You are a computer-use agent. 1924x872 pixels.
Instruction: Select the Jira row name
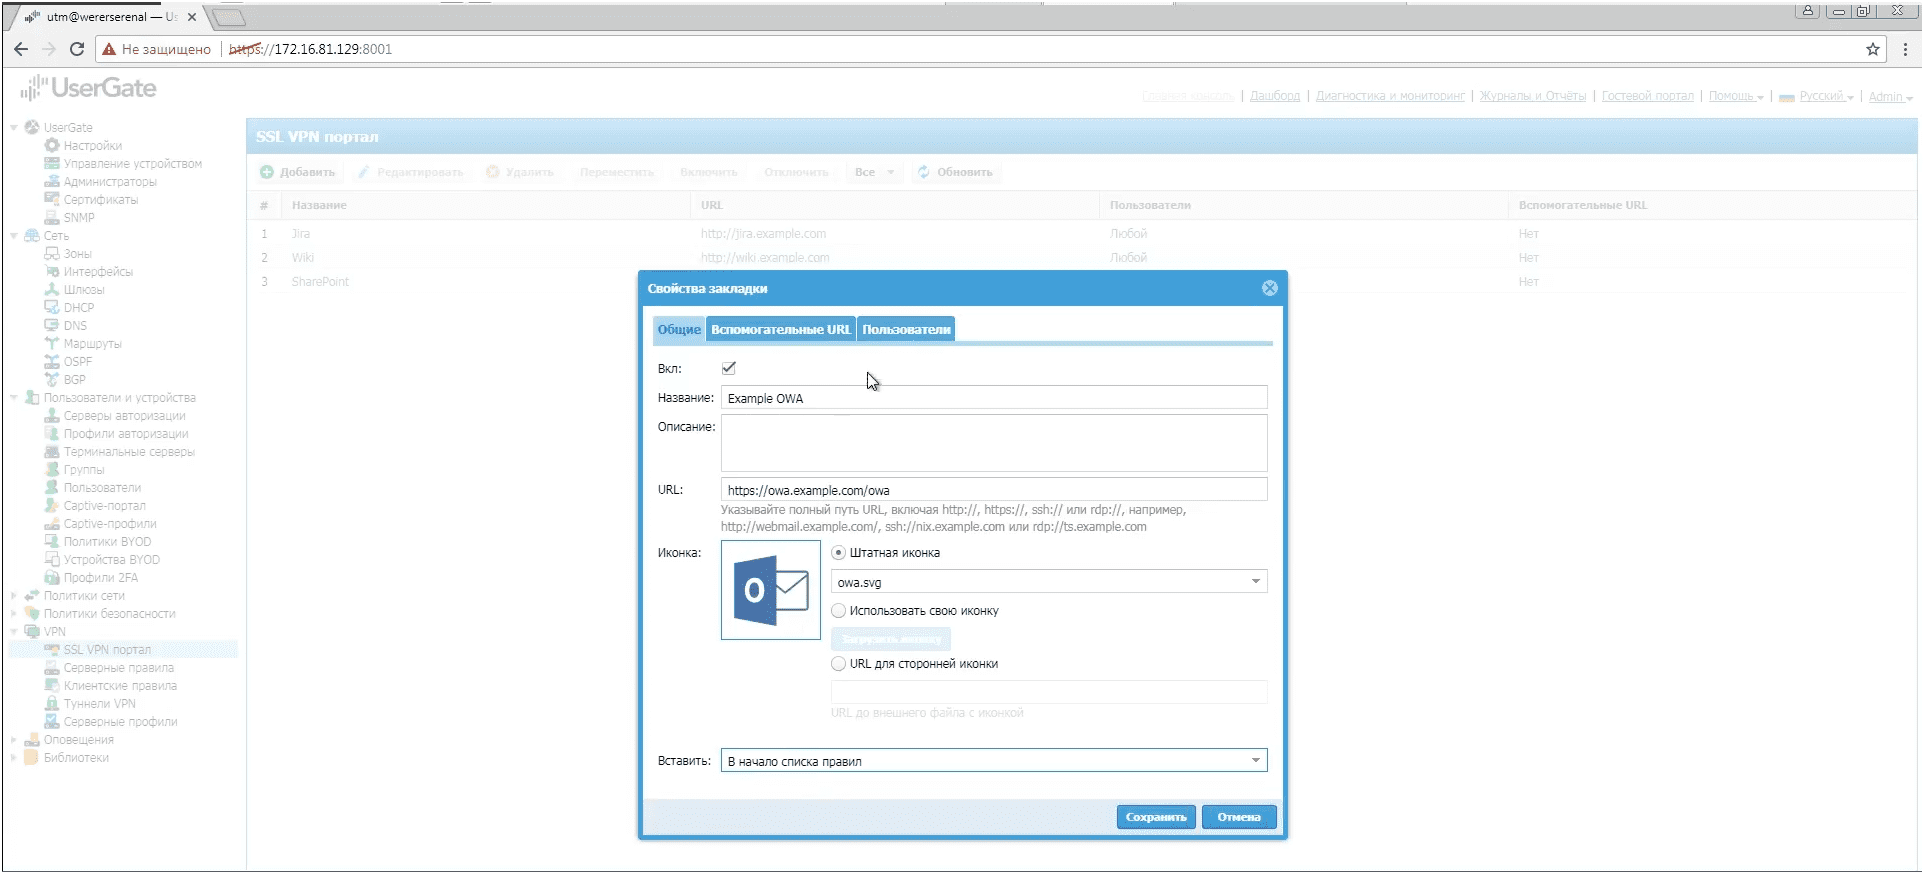[x=301, y=234]
